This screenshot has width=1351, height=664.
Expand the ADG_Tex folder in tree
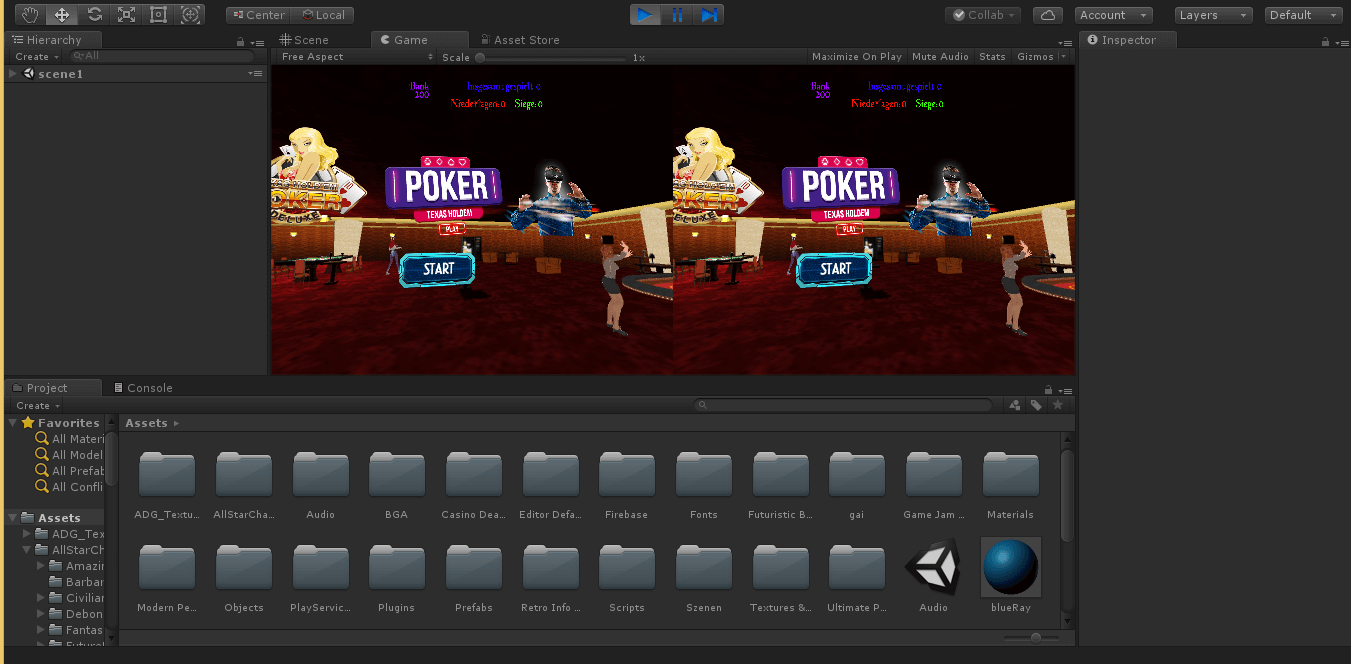[x=28, y=534]
